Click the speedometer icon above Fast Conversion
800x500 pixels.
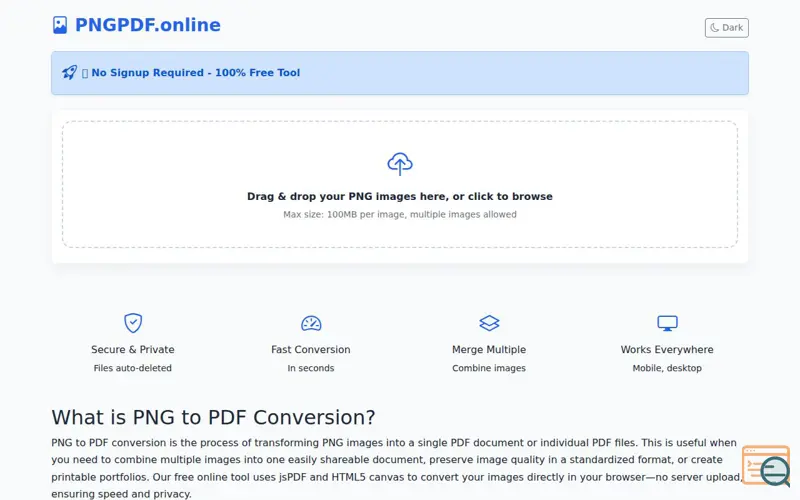coord(311,323)
